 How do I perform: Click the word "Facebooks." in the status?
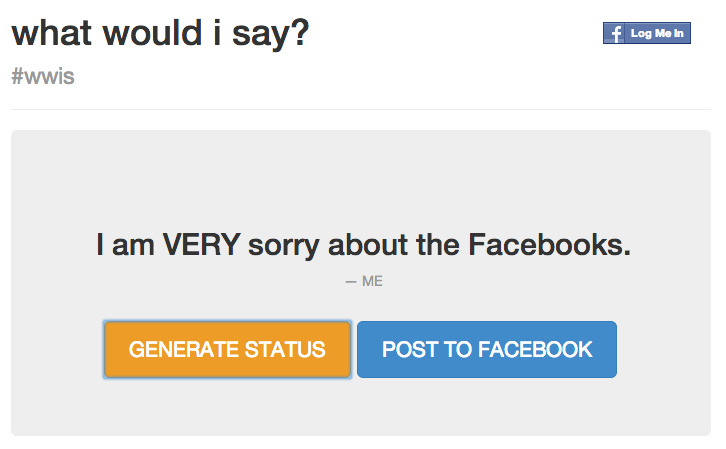point(550,244)
